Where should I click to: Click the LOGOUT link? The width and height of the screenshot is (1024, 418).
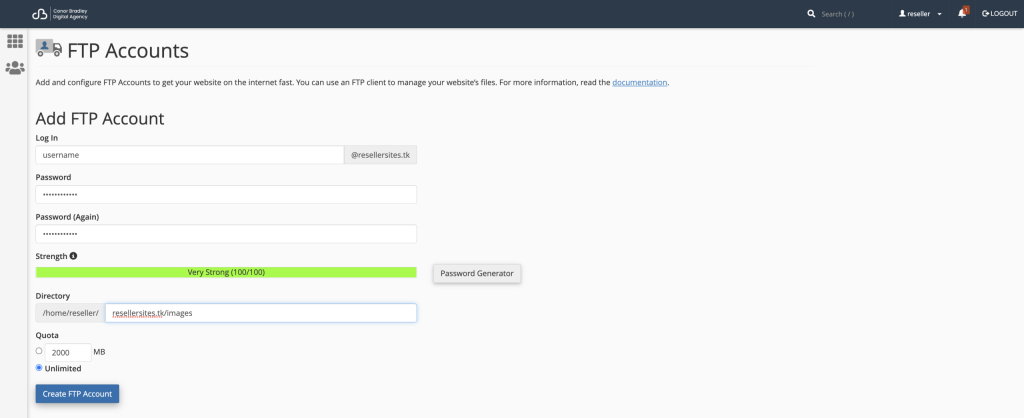[999, 14]
